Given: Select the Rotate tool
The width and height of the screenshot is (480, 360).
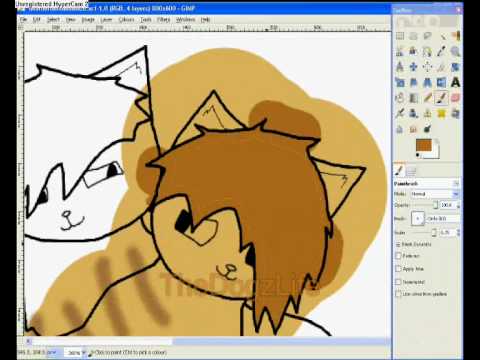Looking at the screenshot, I should (x=455, y=67).
